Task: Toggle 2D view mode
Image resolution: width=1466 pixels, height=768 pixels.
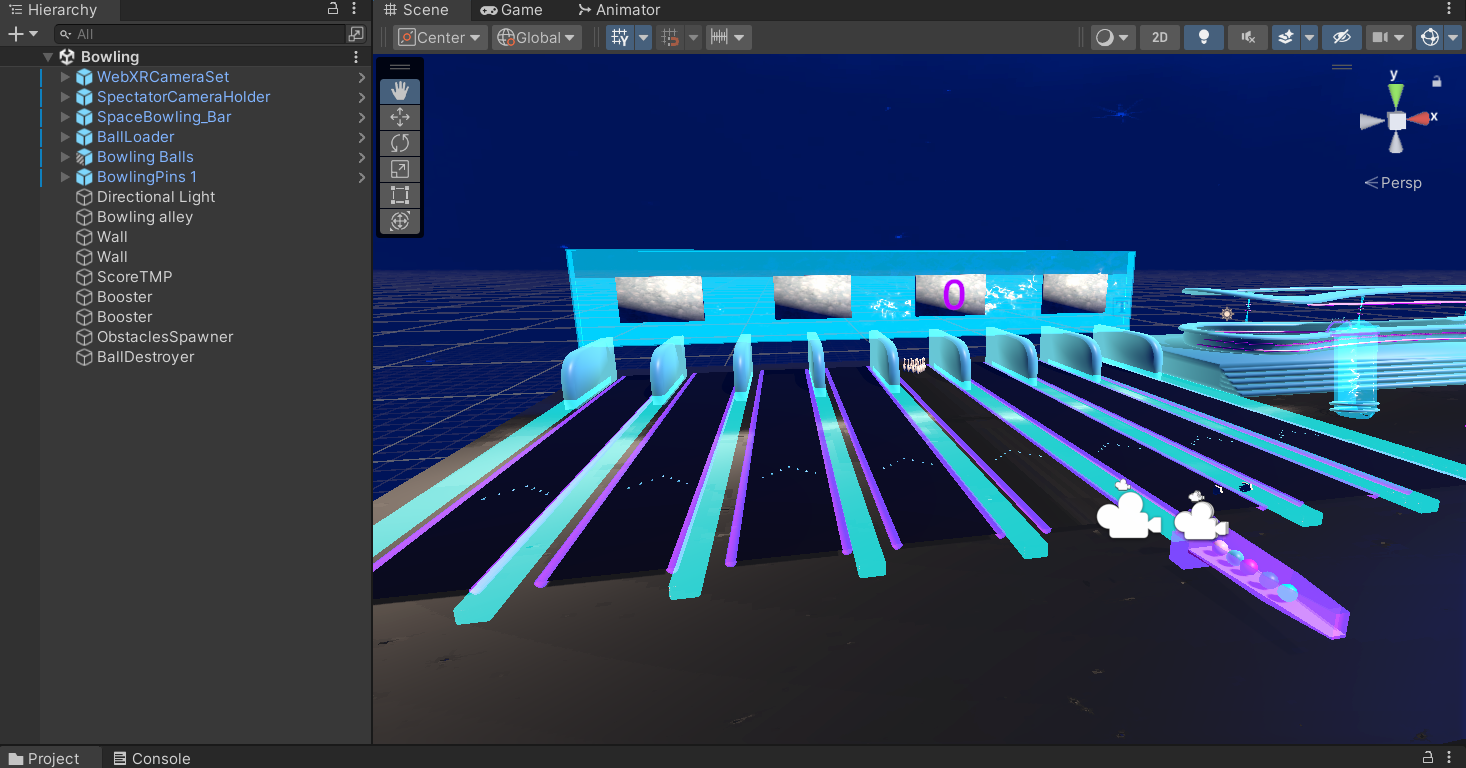Action: click(1160, 37)
